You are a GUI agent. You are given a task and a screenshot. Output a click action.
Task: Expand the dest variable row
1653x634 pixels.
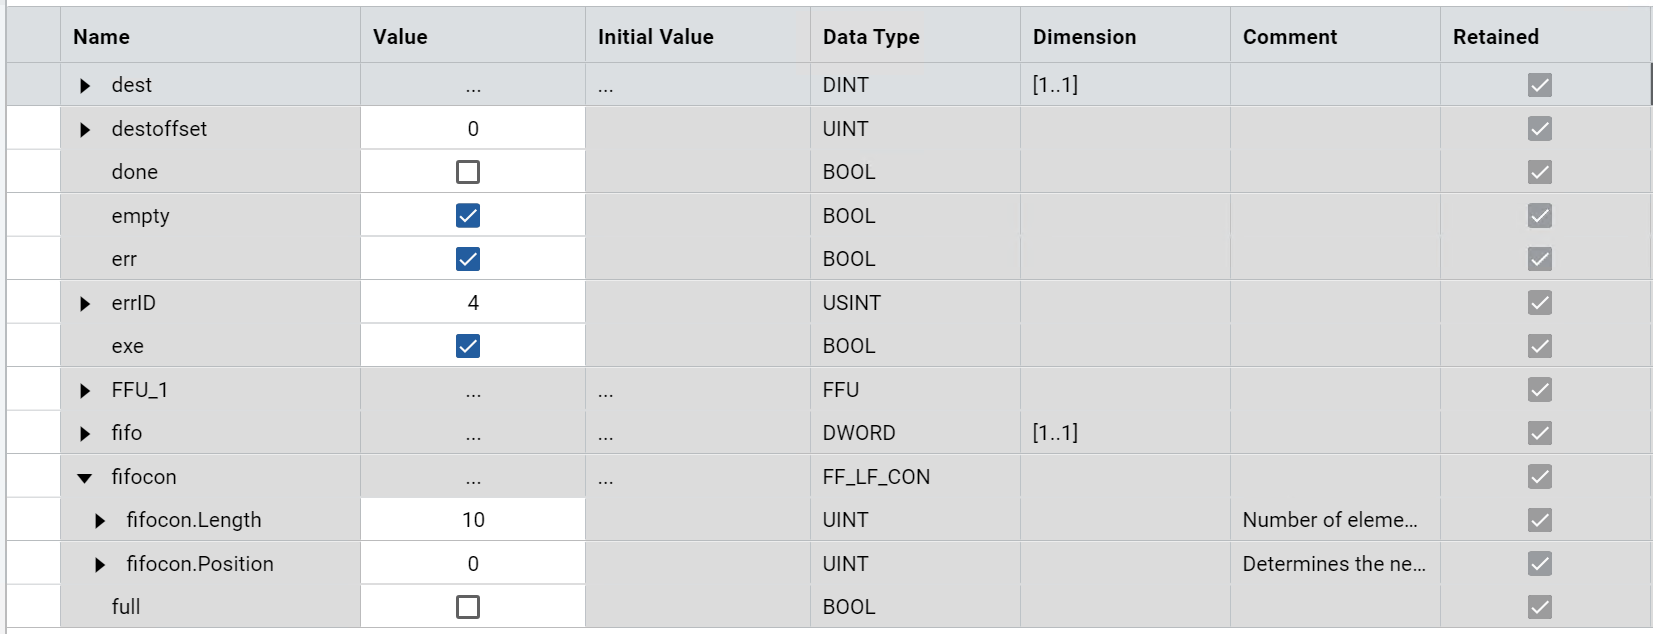[85, 86]
